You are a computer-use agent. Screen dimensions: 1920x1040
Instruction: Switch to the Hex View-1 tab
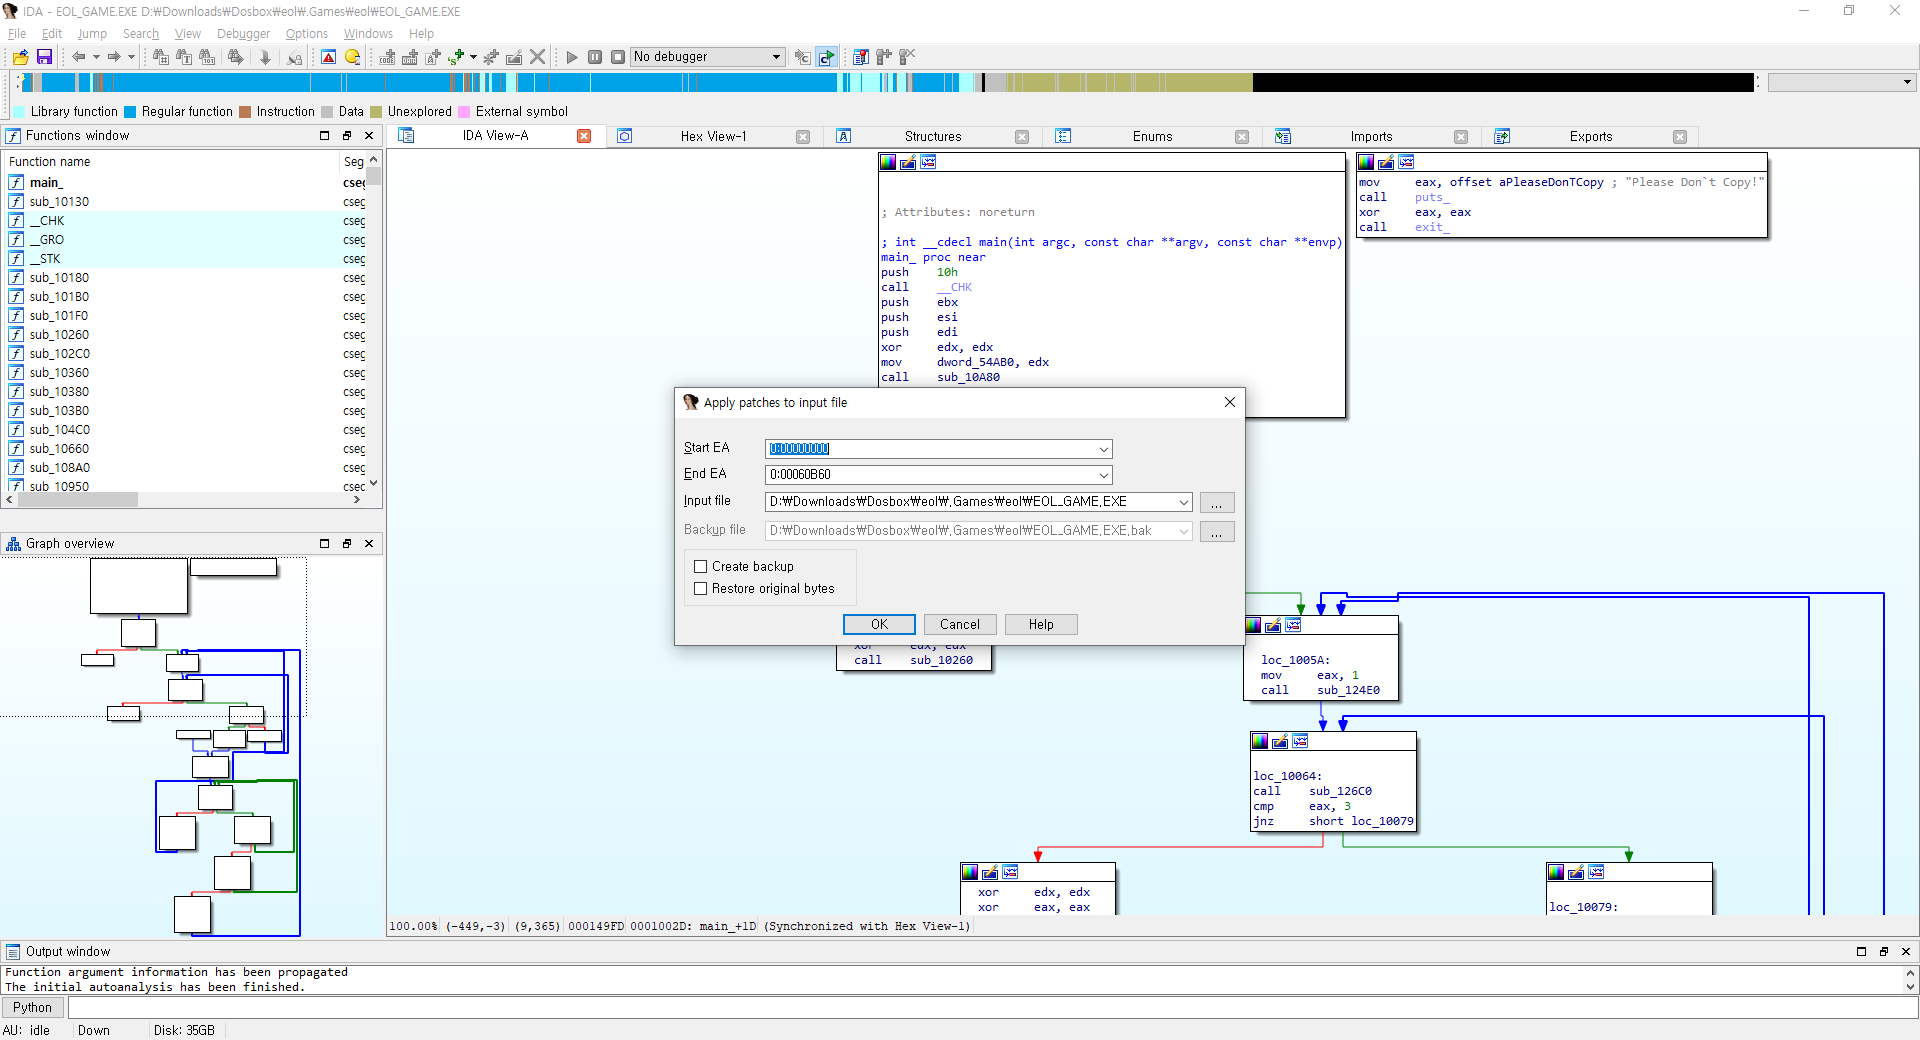click(713, 136)
